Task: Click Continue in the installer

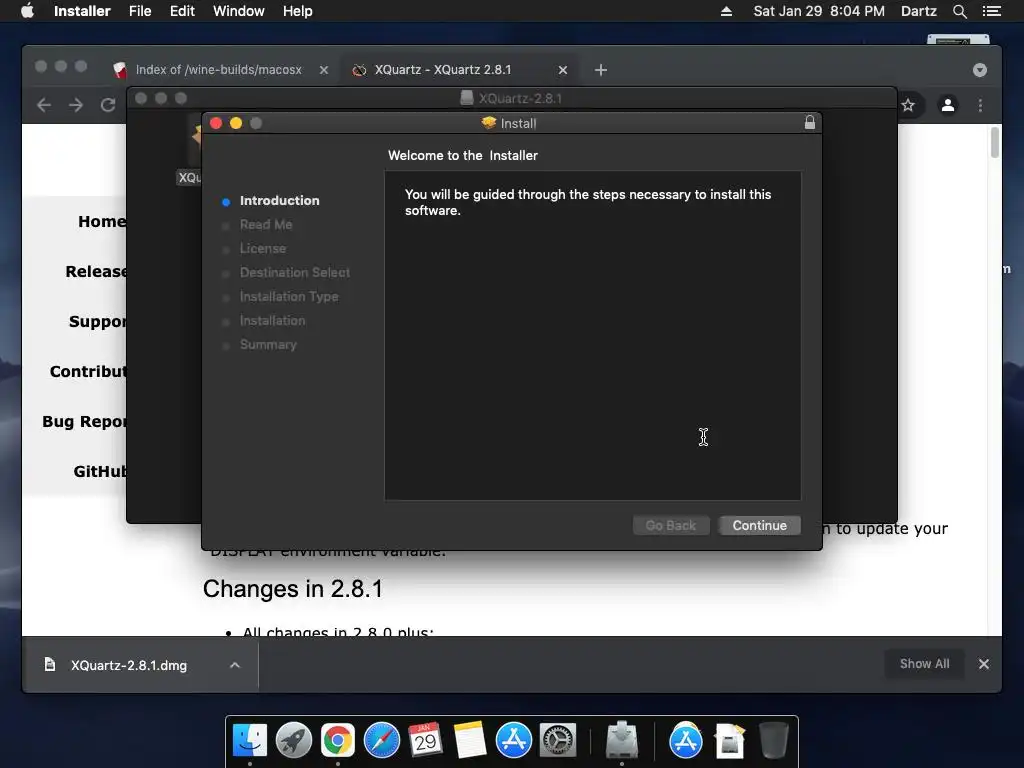Action: (760, 526)
